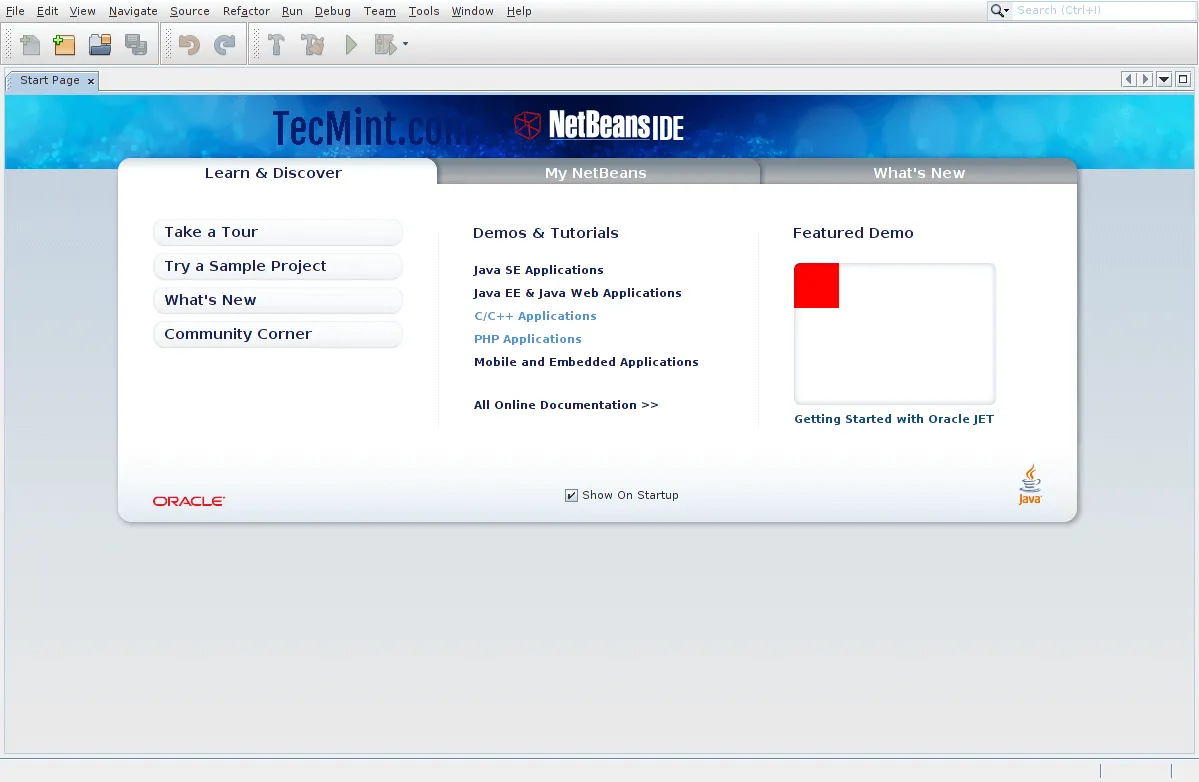This screenshot has width=1199, height=782.
Task: Click the New Project toolbar icon
Action: coord(65,45)
